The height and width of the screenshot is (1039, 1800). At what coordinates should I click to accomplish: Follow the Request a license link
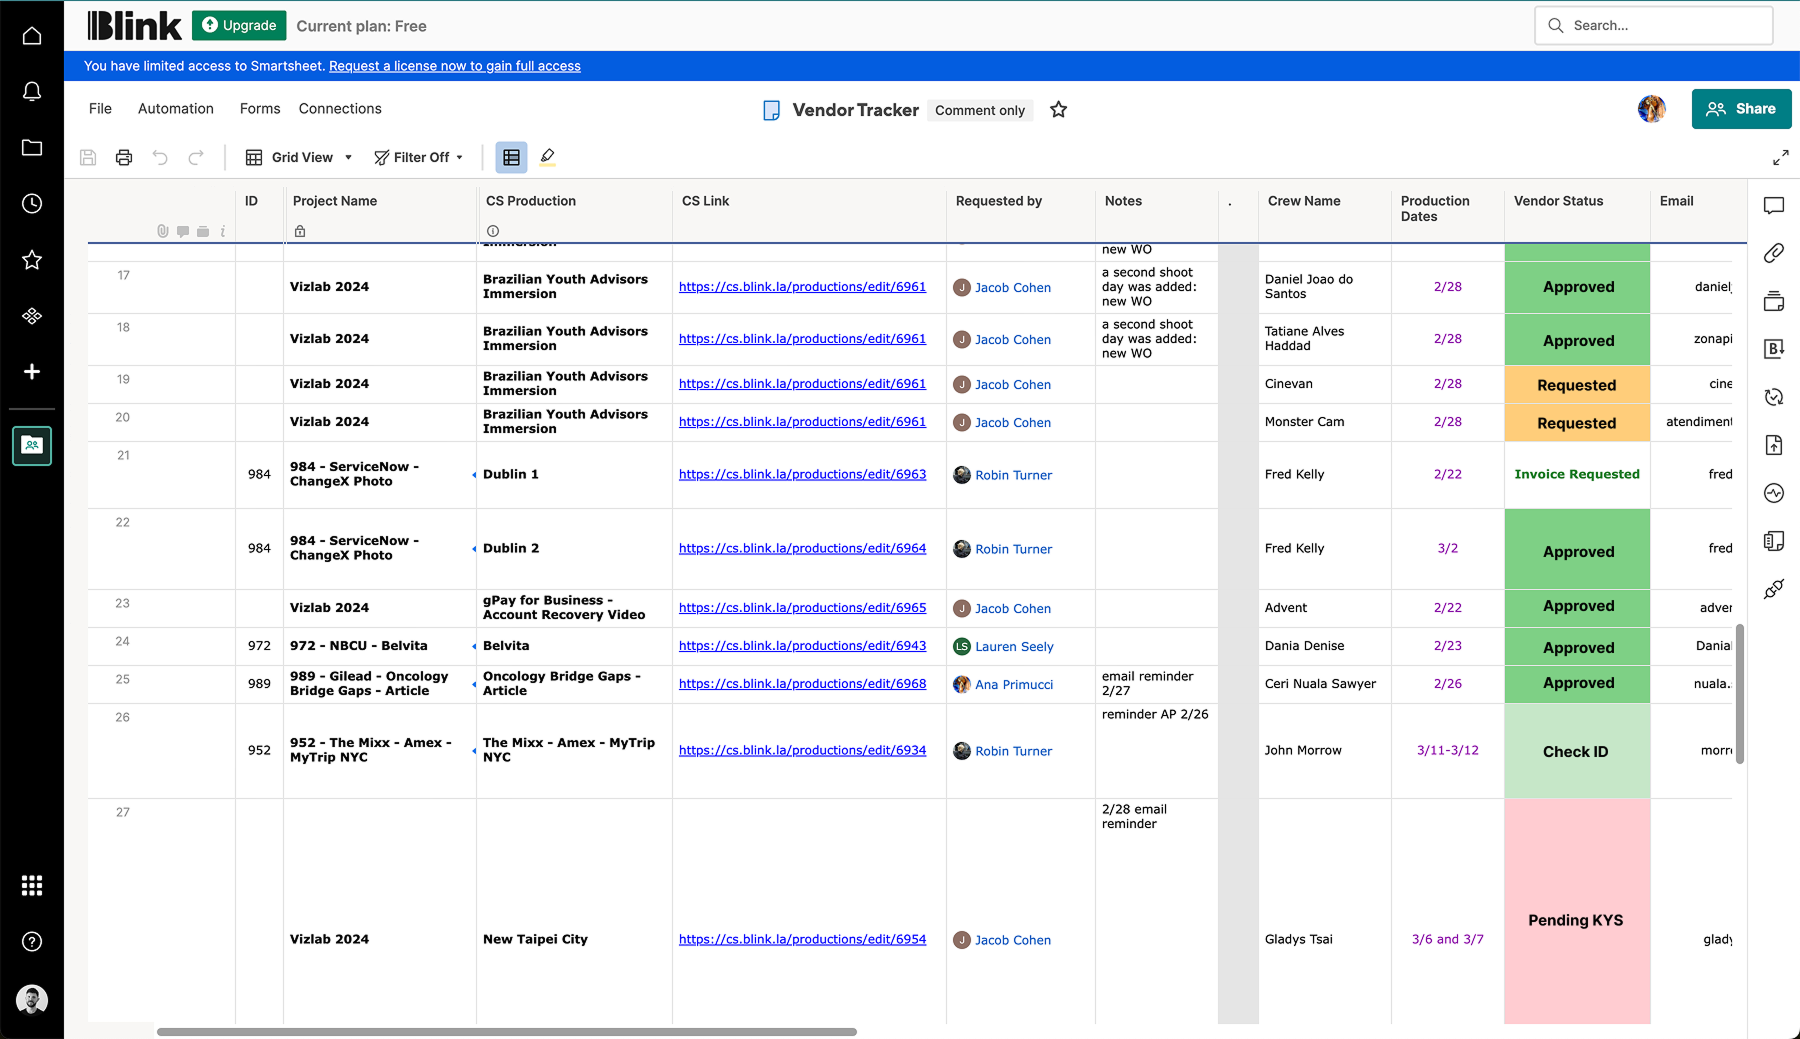pyautogui.click(x=455, y=66)
